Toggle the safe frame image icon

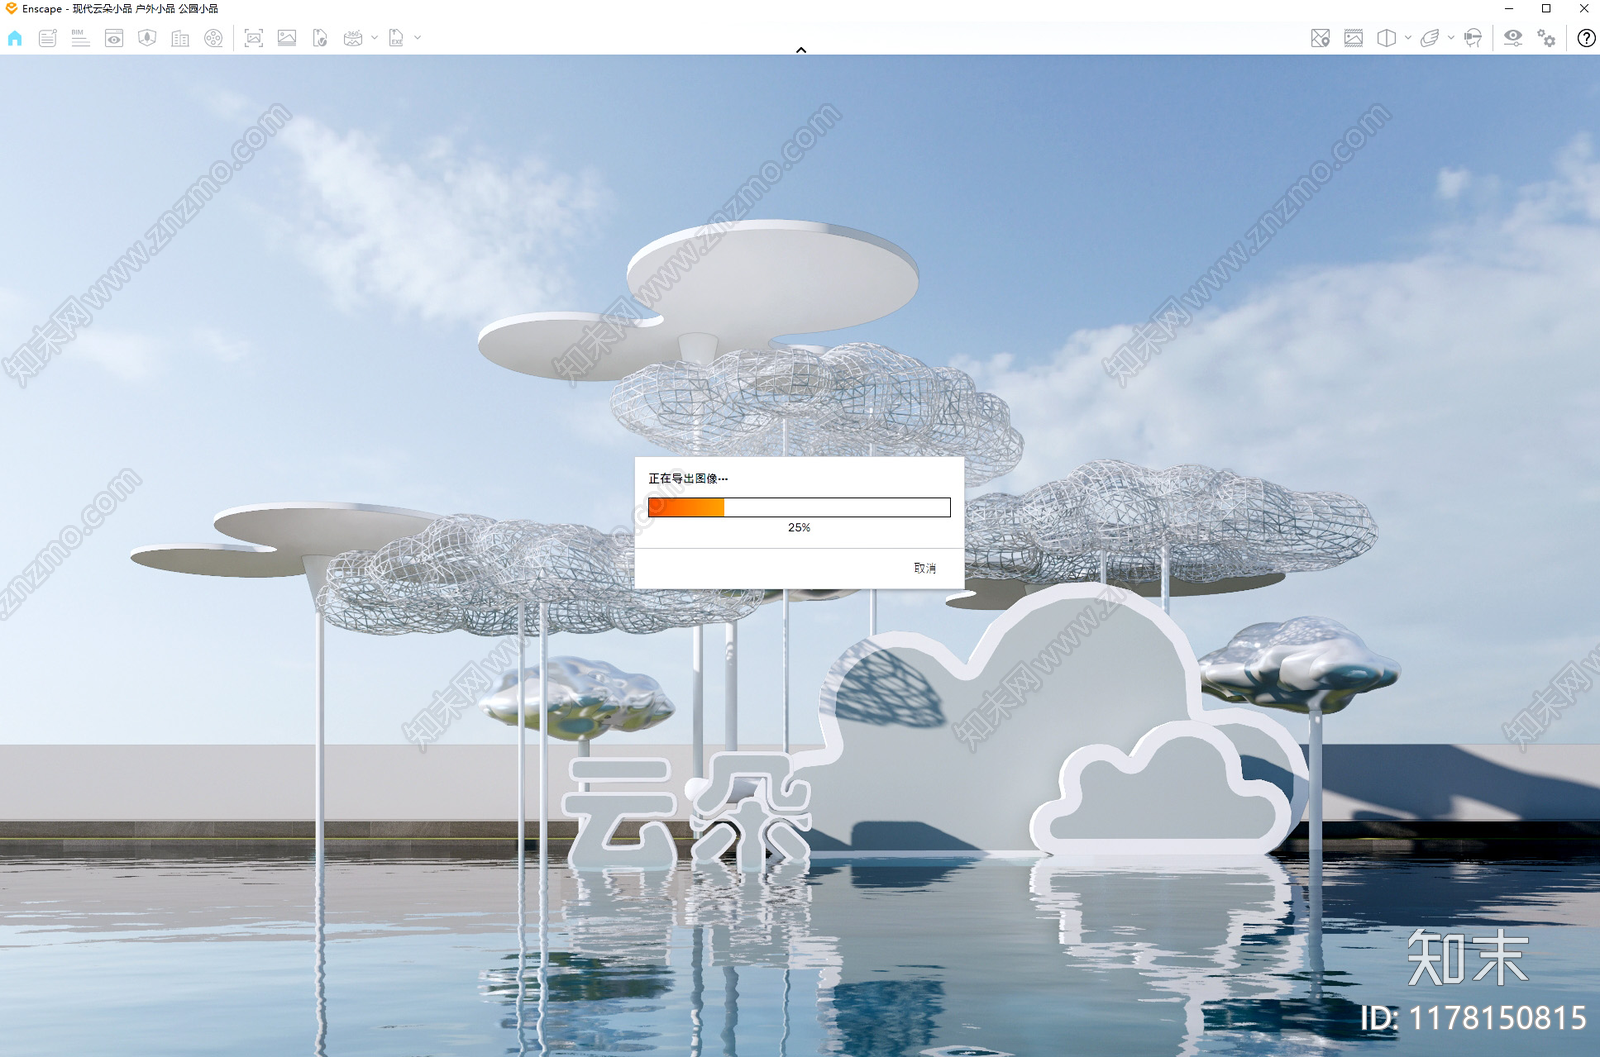1353,38
